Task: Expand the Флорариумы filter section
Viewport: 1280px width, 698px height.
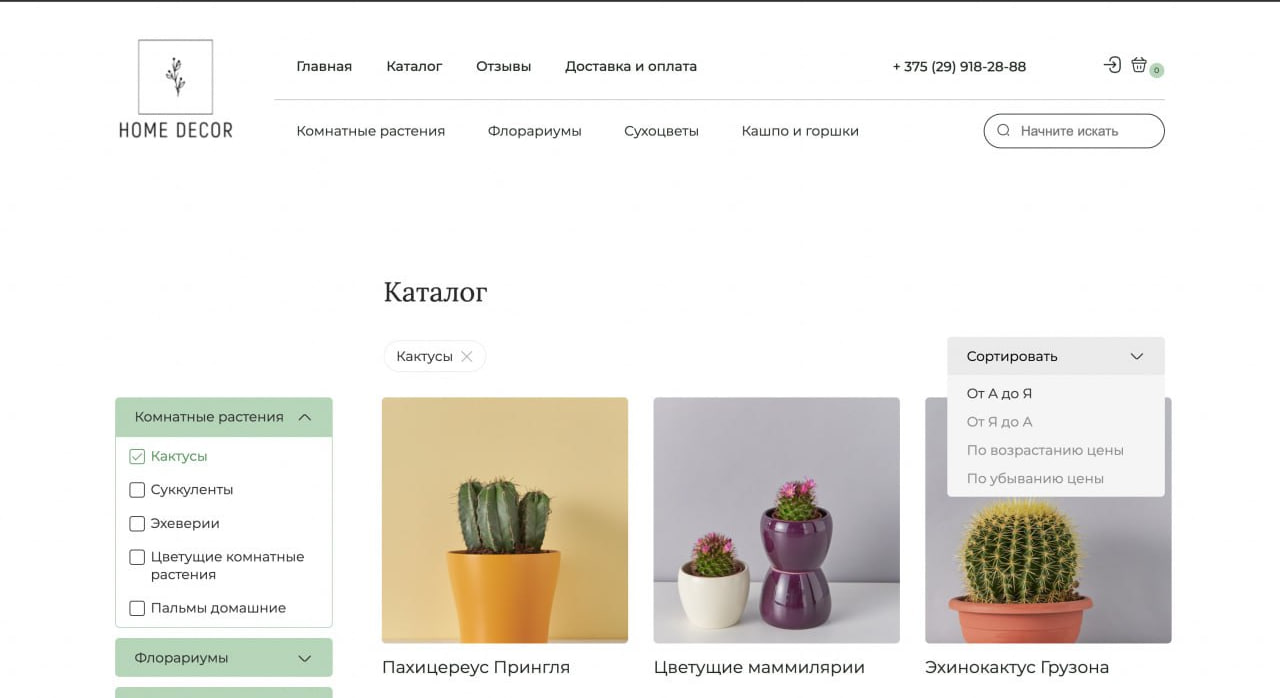Action: coord(224,658)
